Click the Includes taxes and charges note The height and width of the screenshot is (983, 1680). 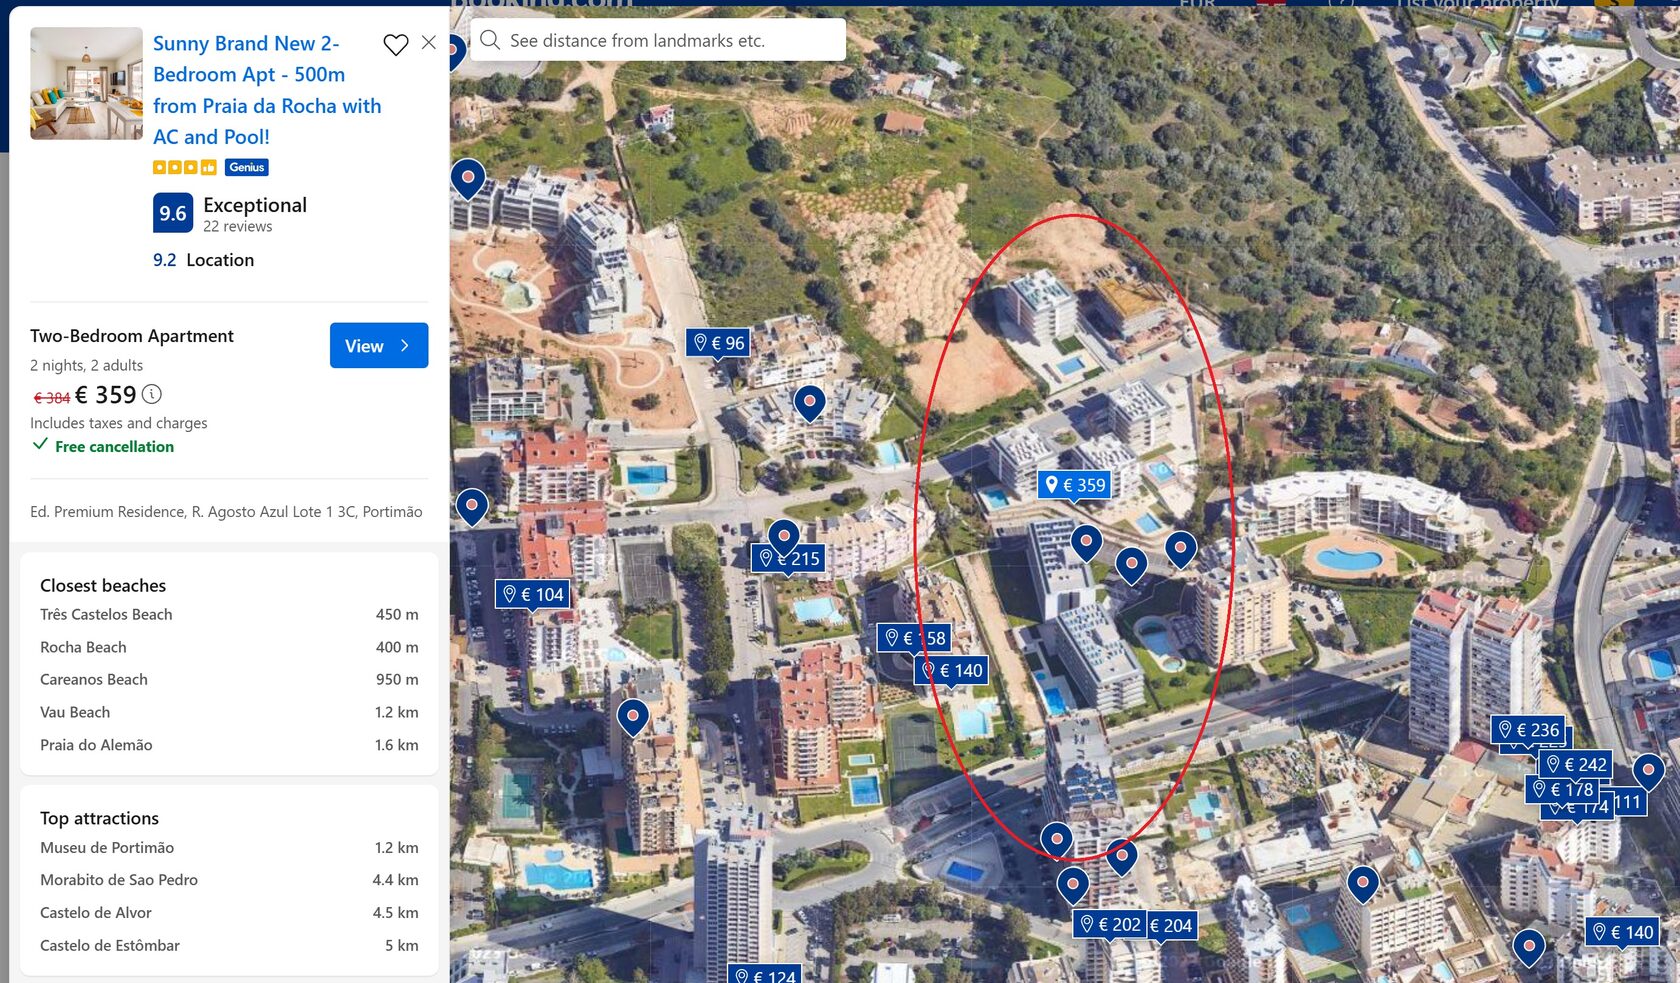pyautogui.click(x=119, y=424)
